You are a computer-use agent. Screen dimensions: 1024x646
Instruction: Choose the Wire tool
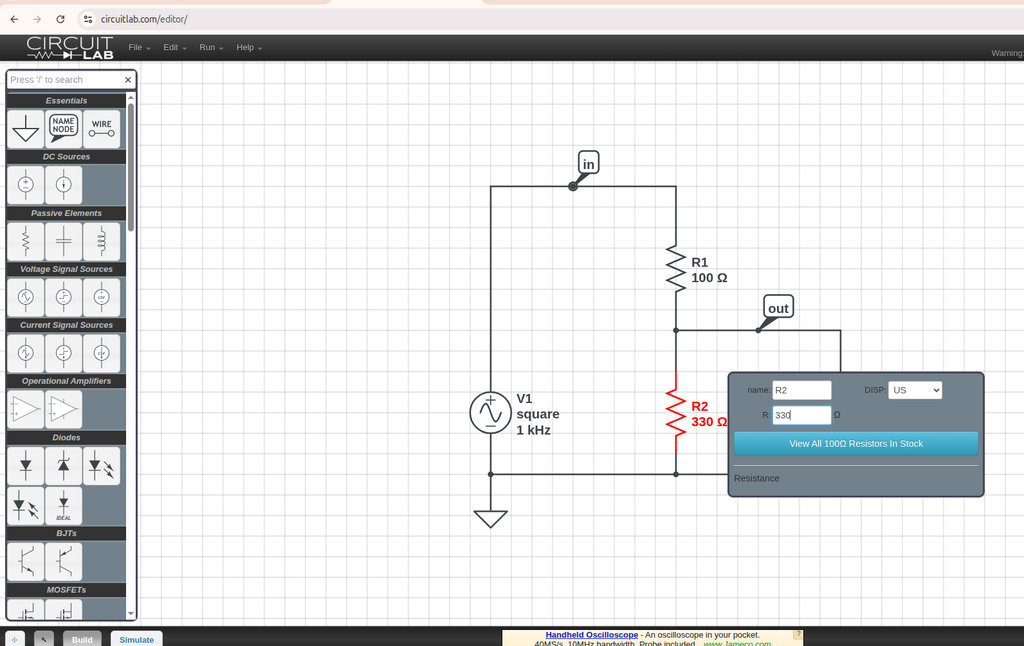pyautogui.click(x=101, y=129)
